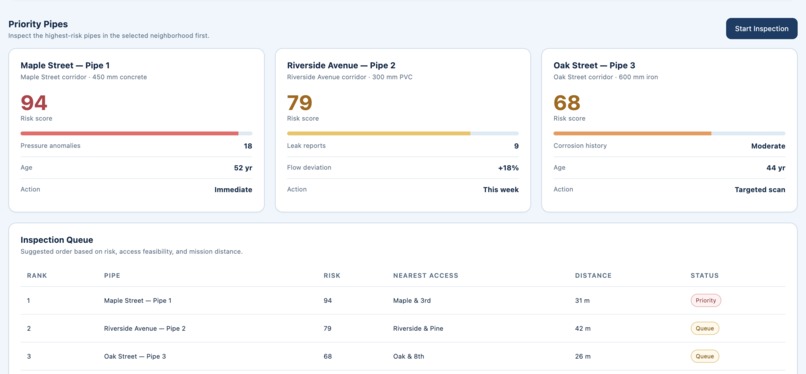Click the Immediate action value
806x374 pixels.
(x=233, y=190)
